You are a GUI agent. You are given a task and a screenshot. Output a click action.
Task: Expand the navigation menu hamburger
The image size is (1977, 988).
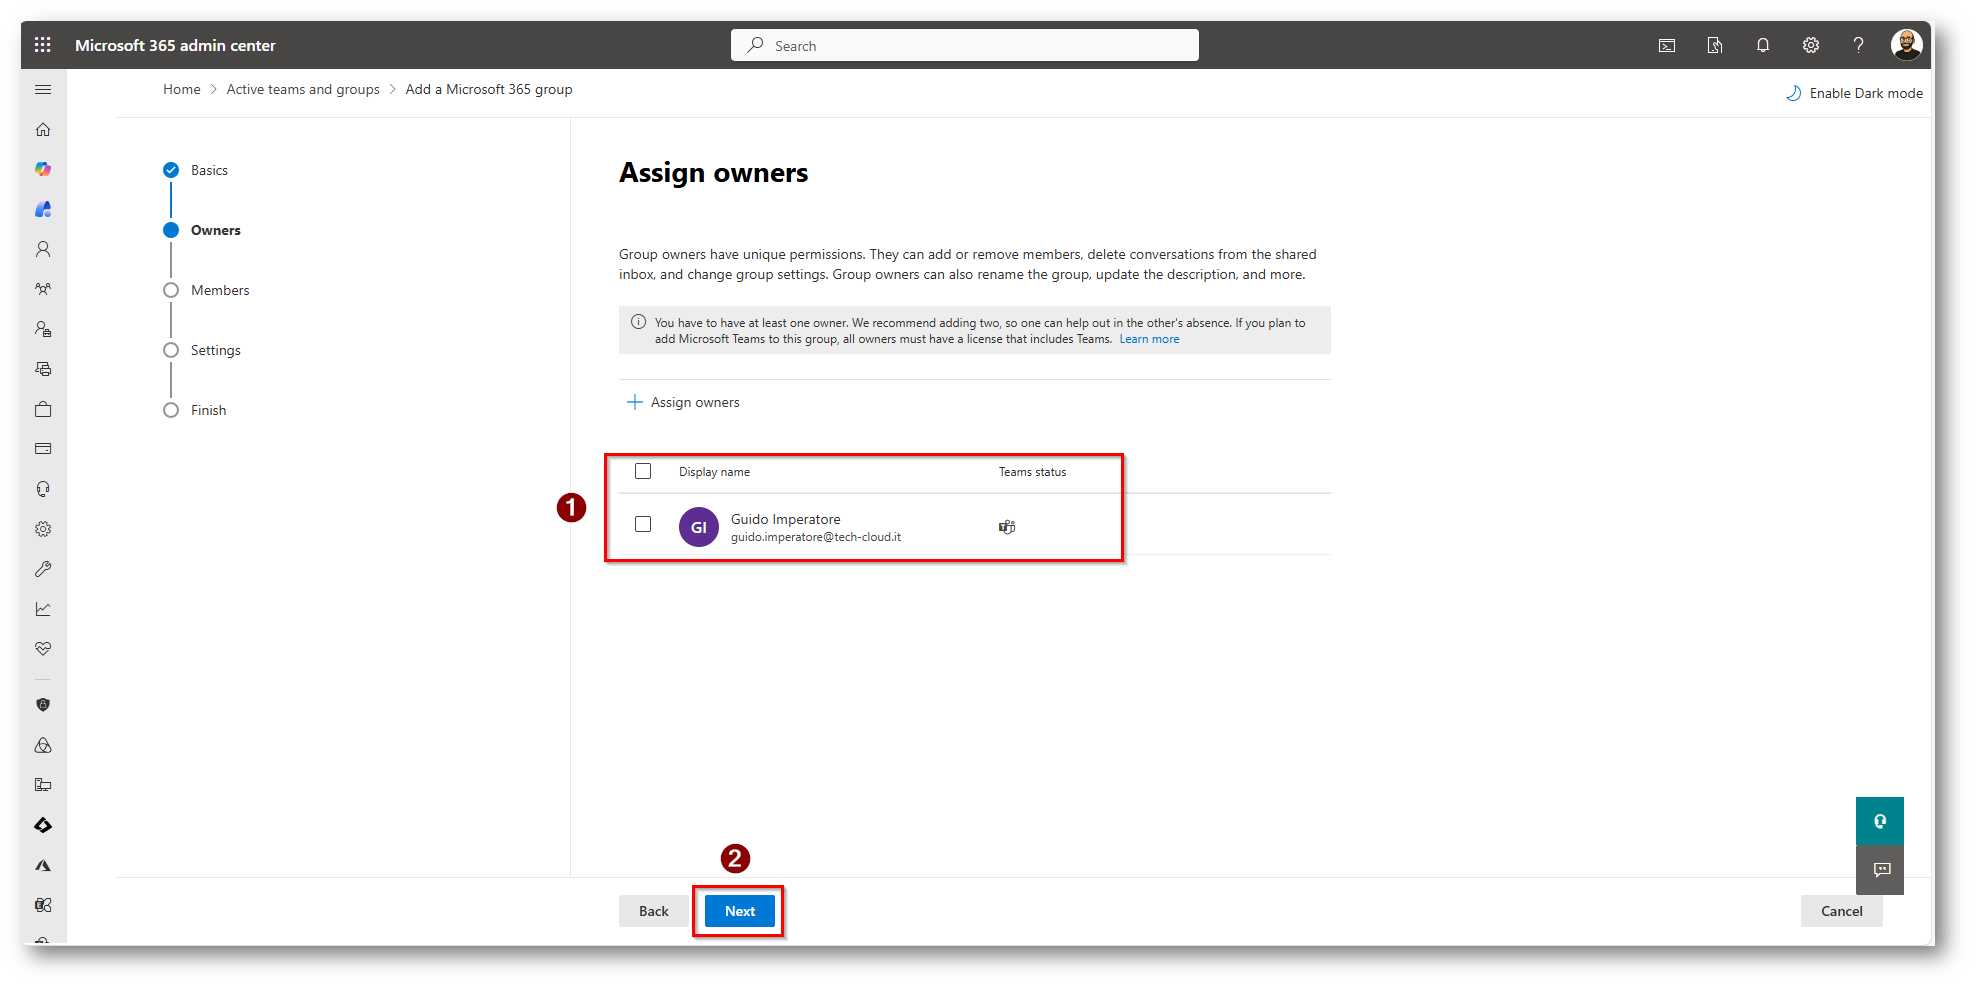click(x=43, y=90)
